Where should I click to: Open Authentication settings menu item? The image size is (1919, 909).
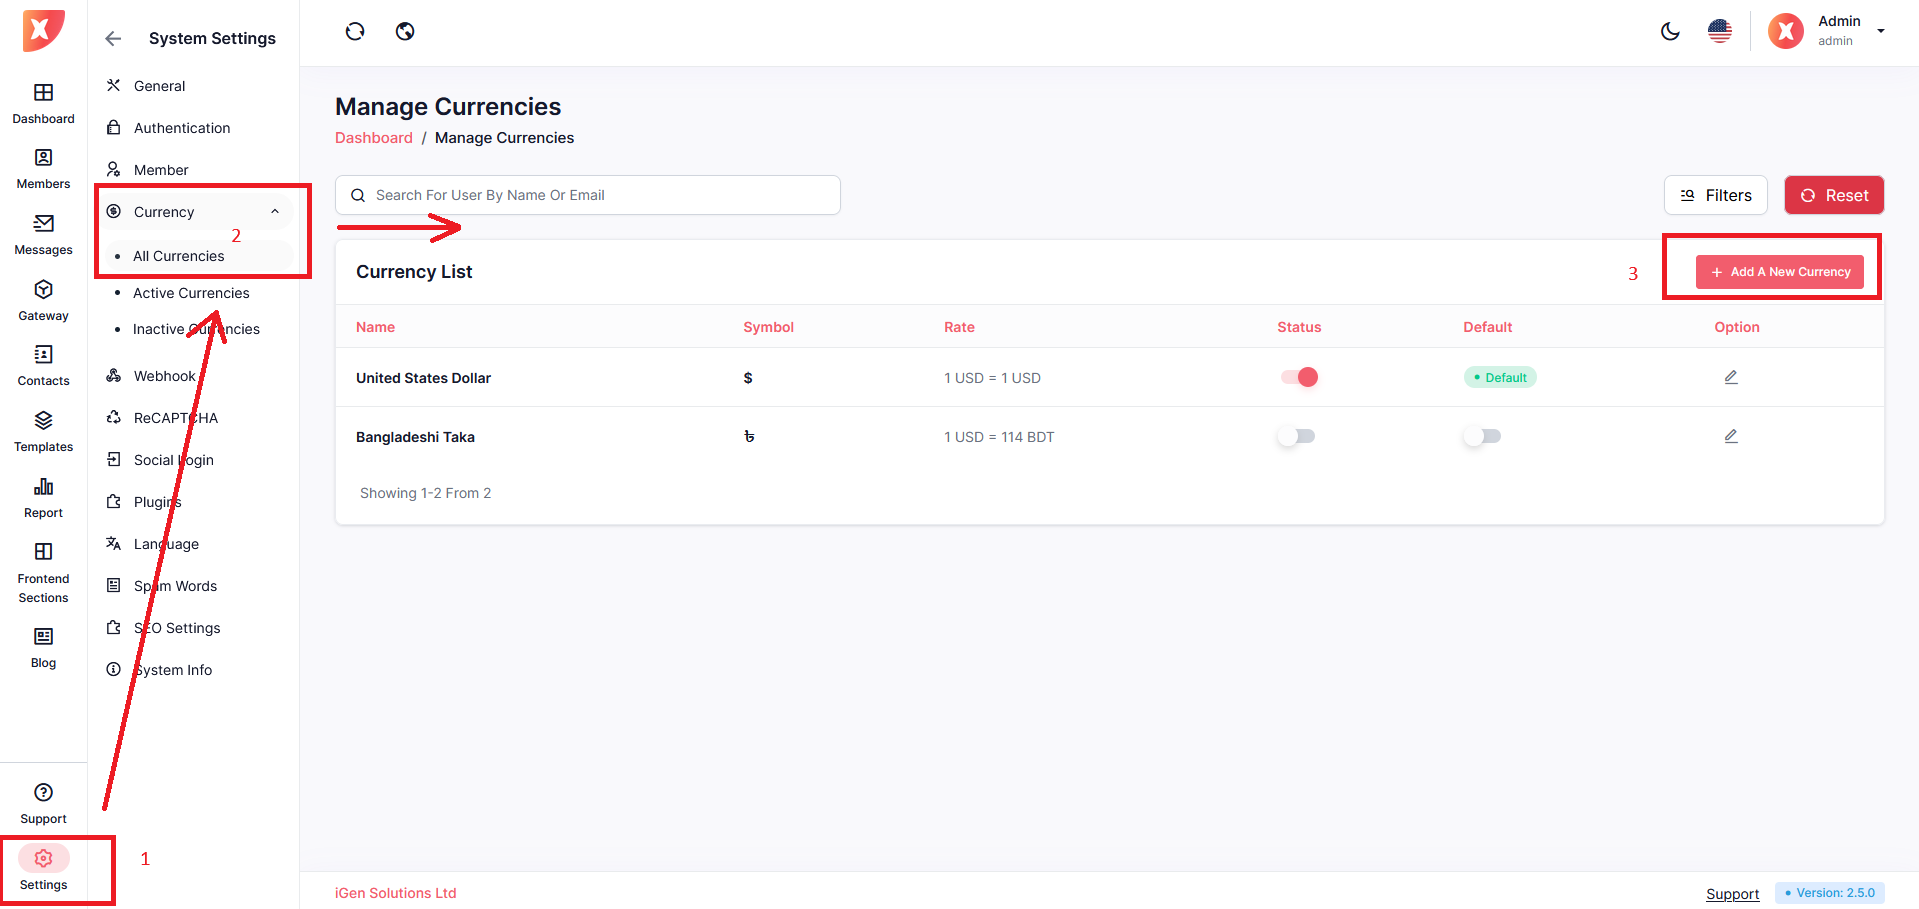pyautogui.click(x=182, y=128)
